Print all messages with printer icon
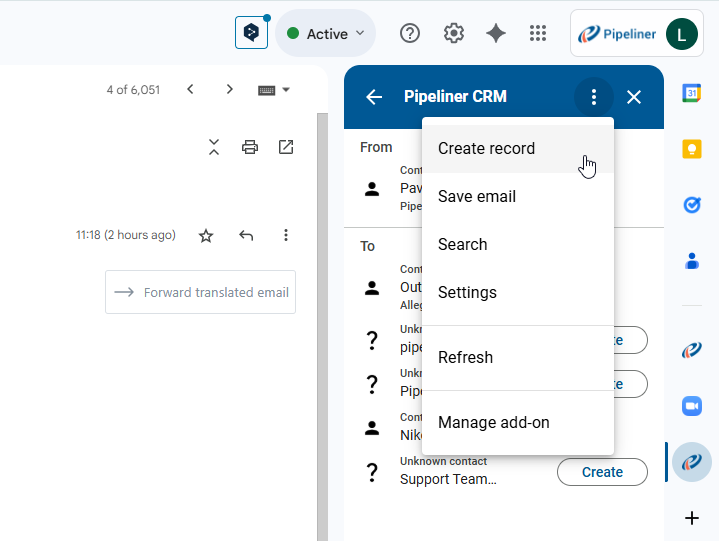719x541 pixels. tap(250, 148)
